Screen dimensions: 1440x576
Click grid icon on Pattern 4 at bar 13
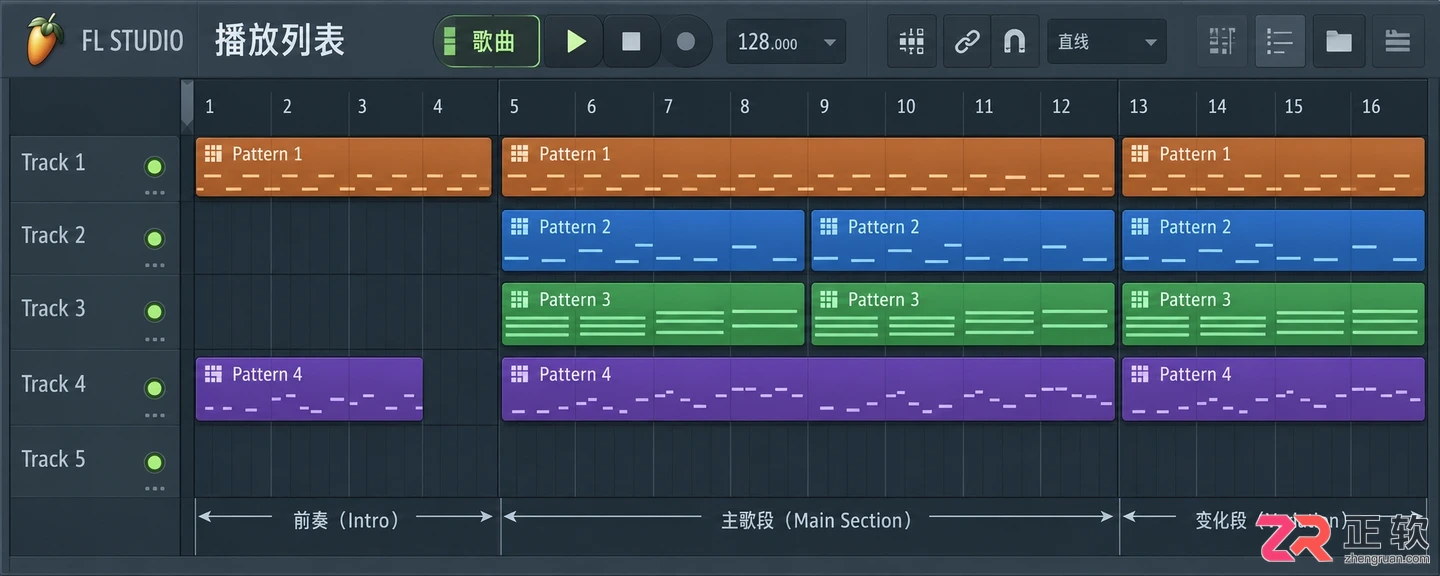click(1139, 374)
